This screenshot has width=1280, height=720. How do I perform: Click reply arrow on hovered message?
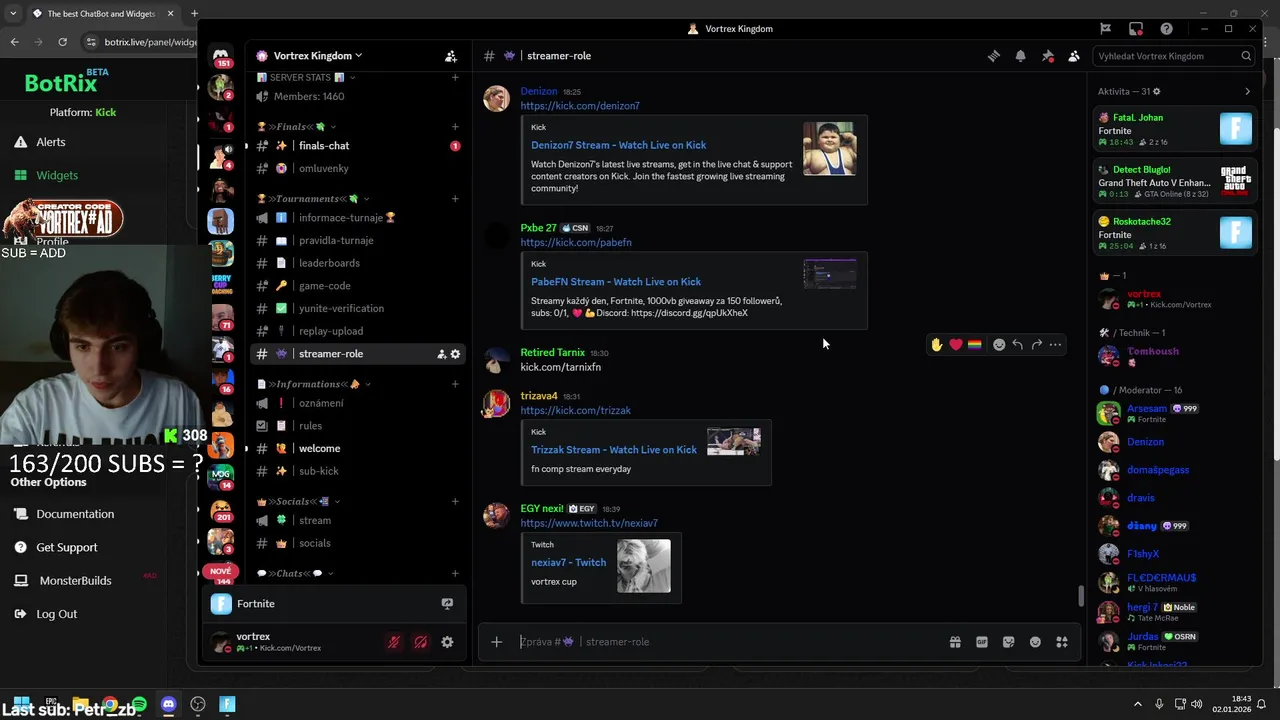point(1017,344)
